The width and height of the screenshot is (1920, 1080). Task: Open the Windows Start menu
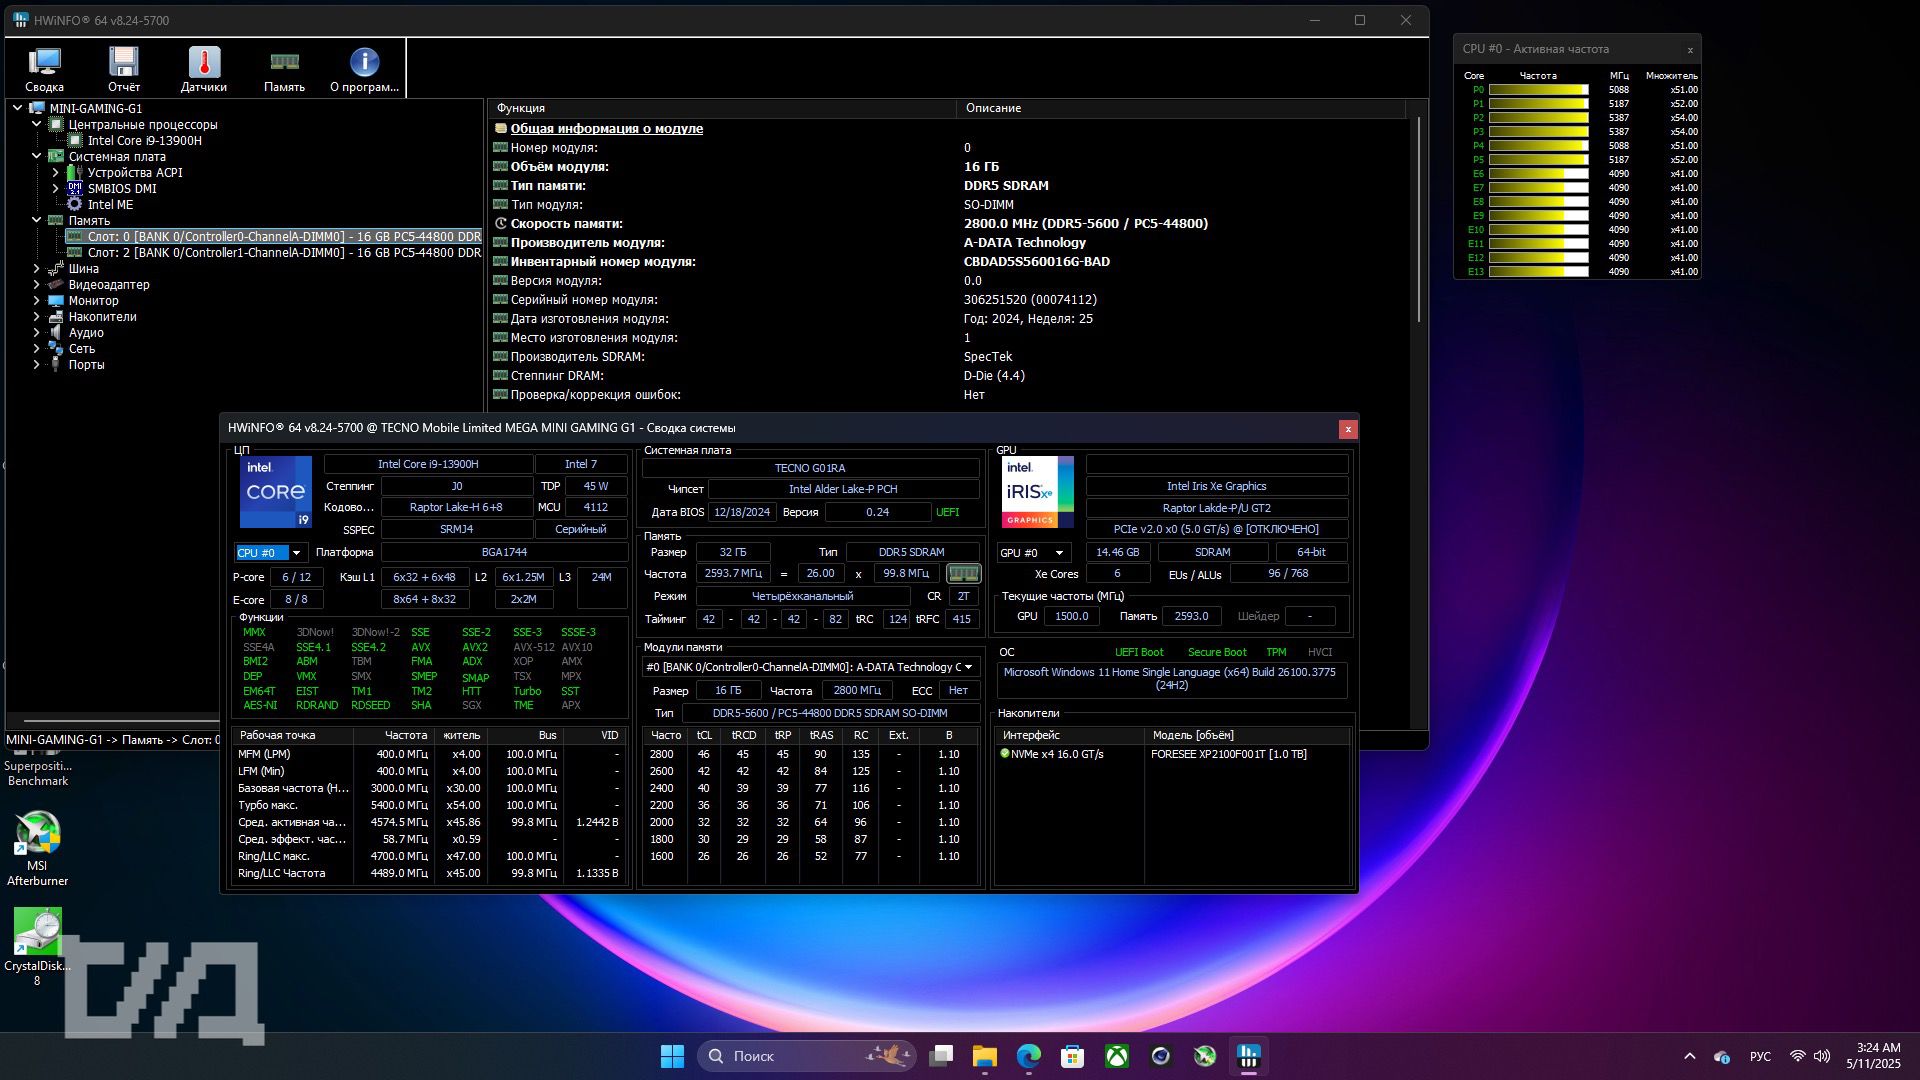pyautogui.click(x=672, y=1056)
